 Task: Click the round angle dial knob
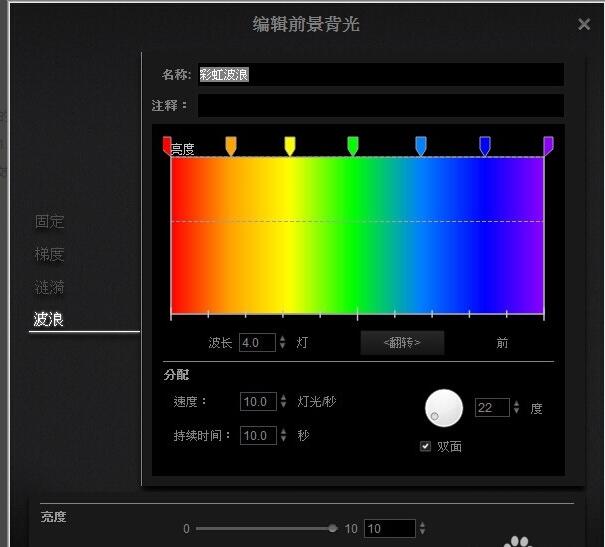click(x=444, y=408)
